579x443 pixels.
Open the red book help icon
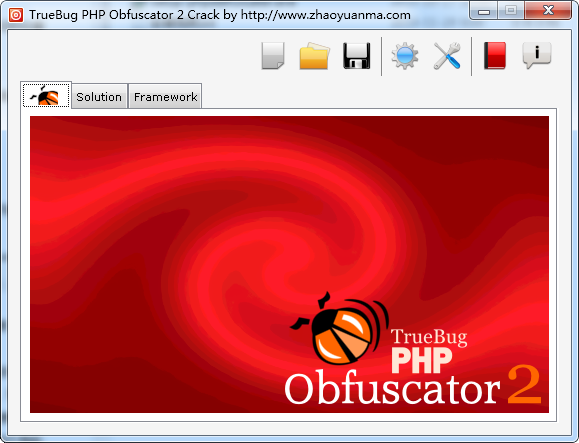click(495, 56)
